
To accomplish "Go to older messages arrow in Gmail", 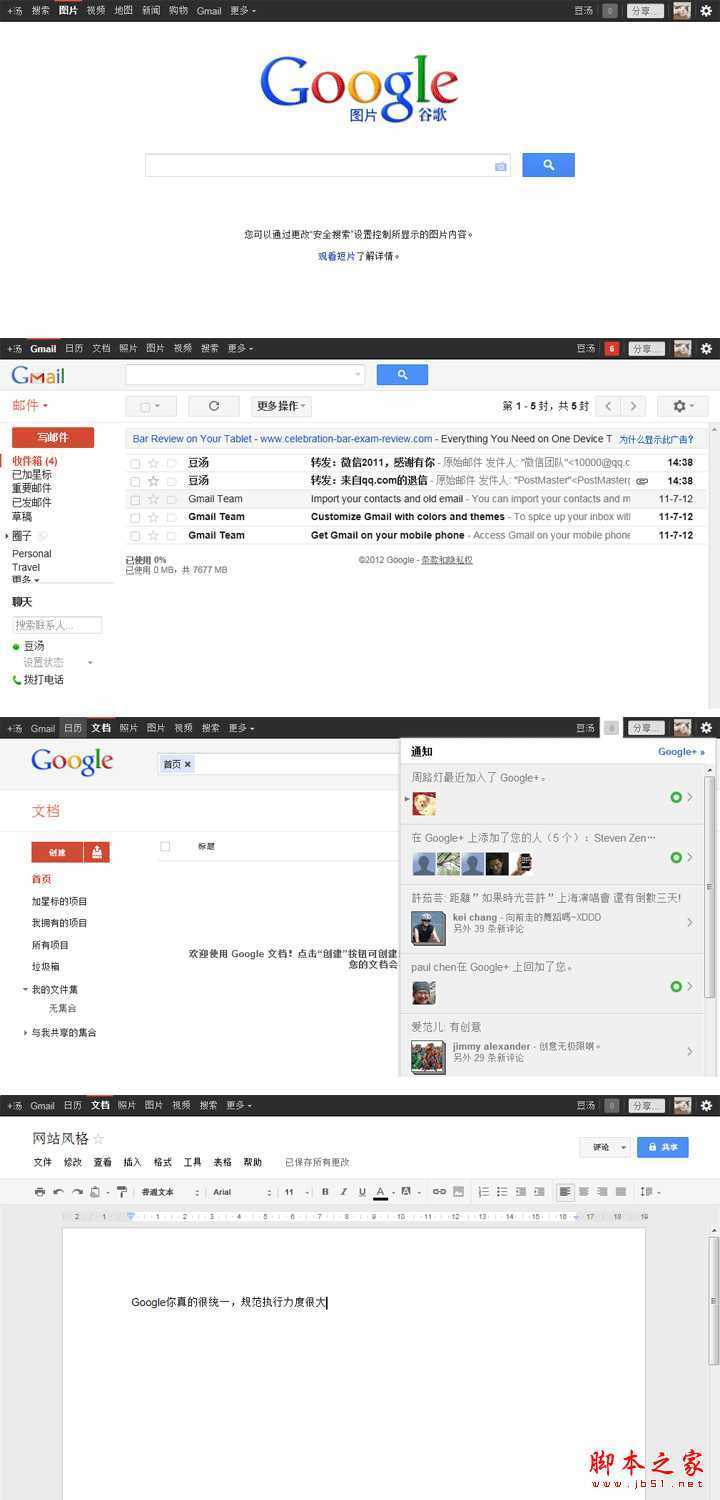I will click(632, 406).
